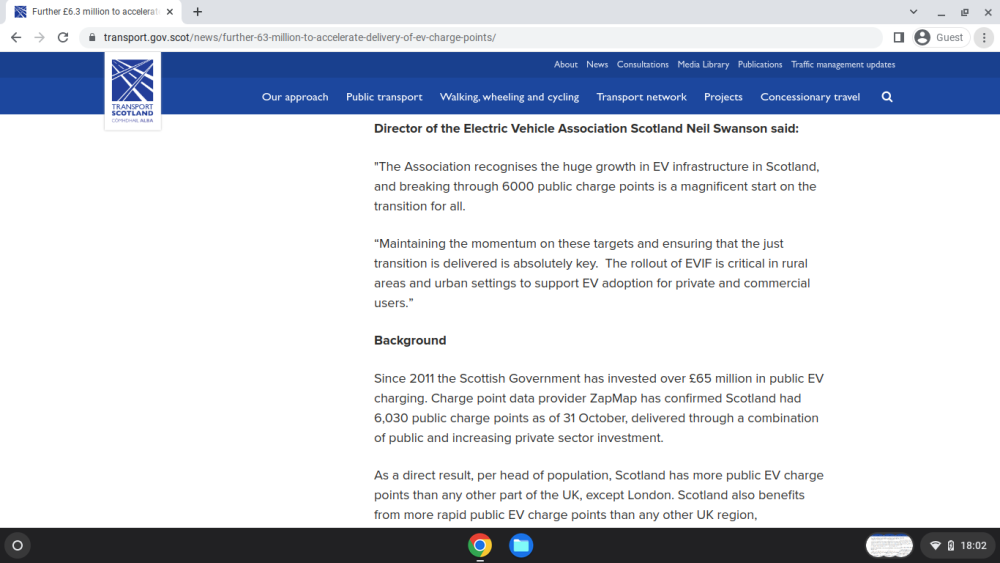
Task: Open the 'Our approach' menu
Action: [295, 97]
